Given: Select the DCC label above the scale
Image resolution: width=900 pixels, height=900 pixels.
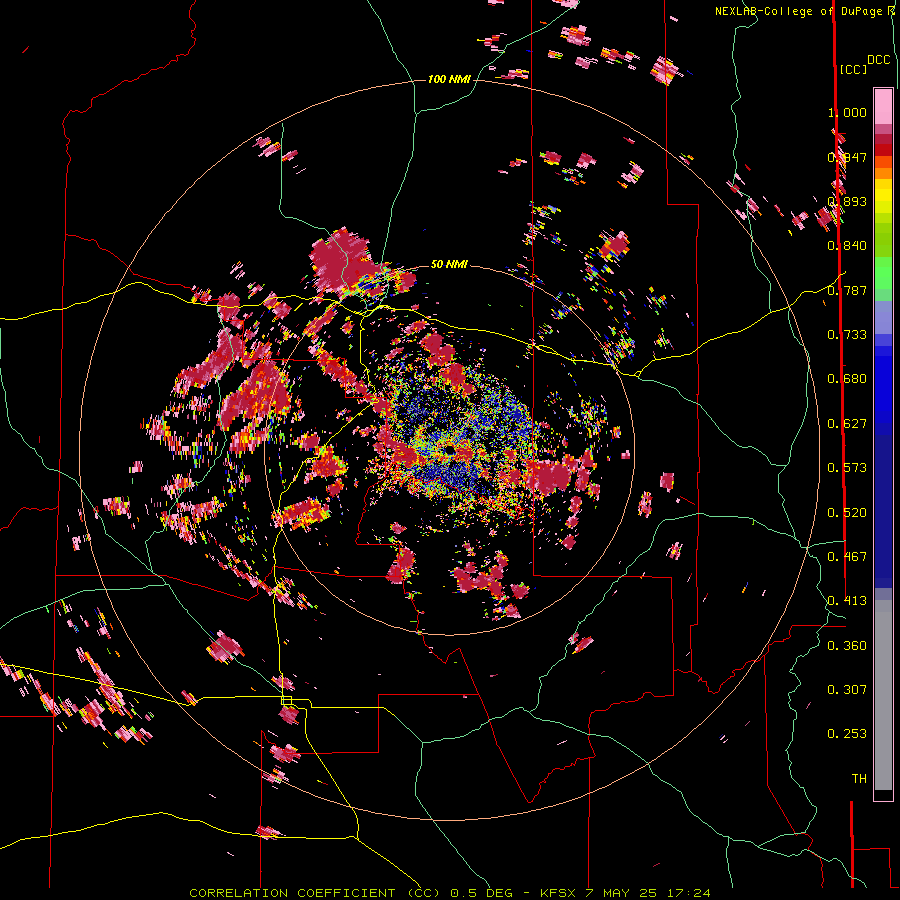Looking at the screenshot, I should click(x=878, y=60).
